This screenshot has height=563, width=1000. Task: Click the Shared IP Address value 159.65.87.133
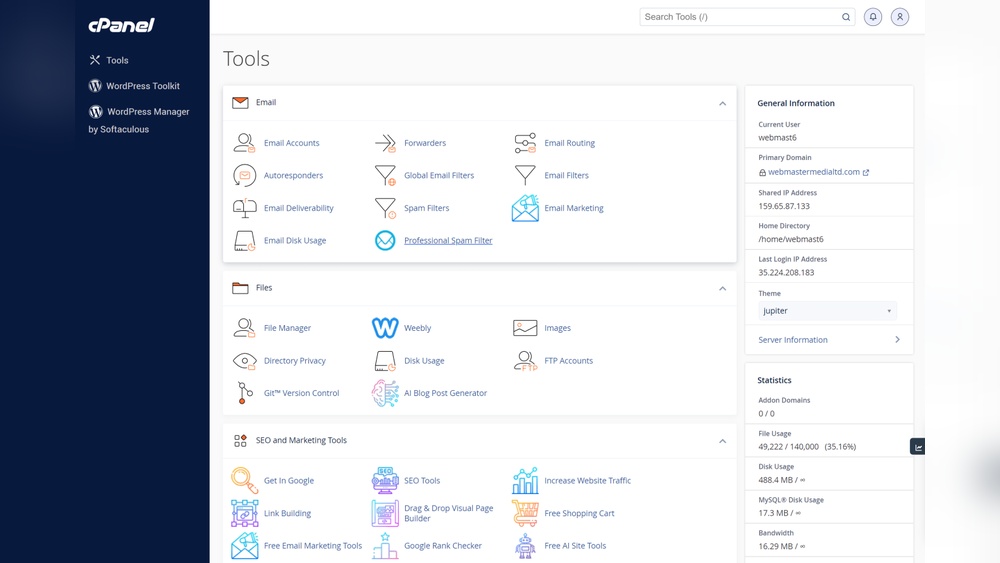point(784,206)
